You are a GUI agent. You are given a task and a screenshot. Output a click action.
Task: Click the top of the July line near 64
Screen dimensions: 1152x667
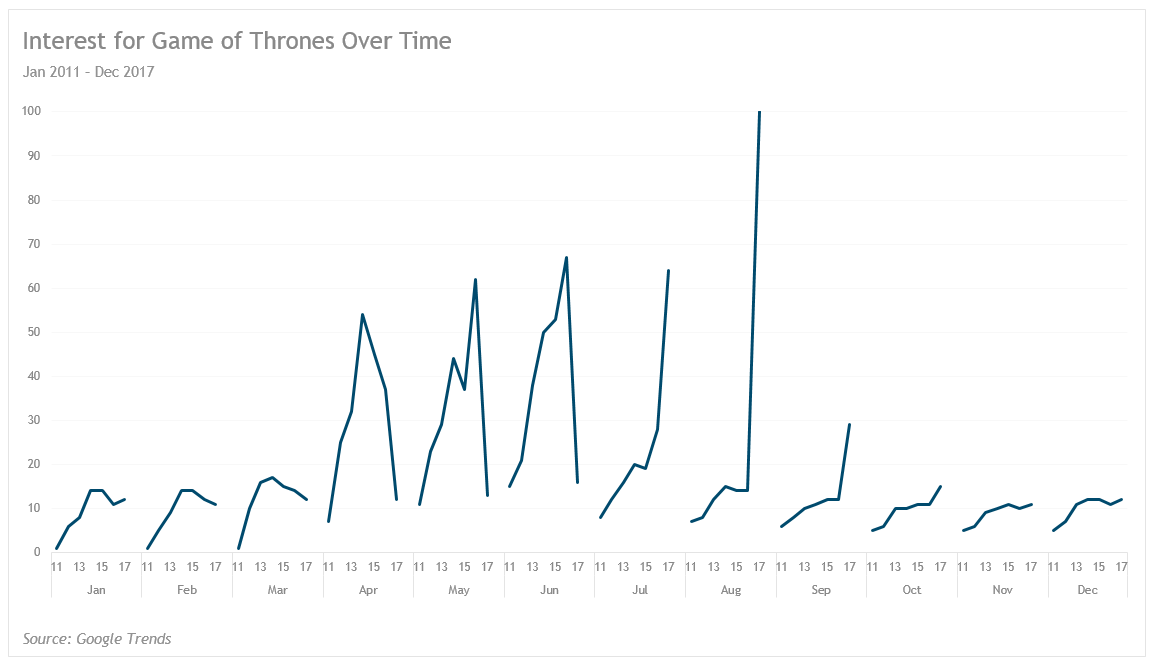point(668,270)
